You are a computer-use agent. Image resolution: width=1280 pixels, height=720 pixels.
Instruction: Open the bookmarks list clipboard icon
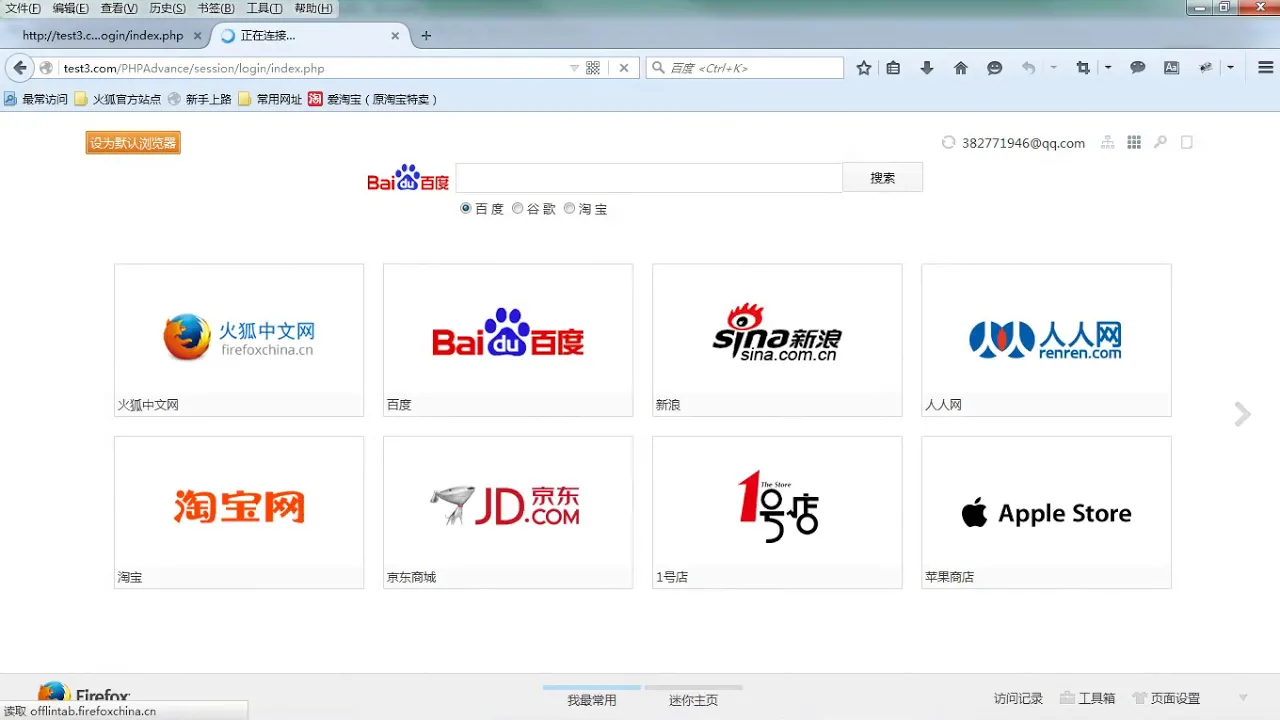click(894, 68)
